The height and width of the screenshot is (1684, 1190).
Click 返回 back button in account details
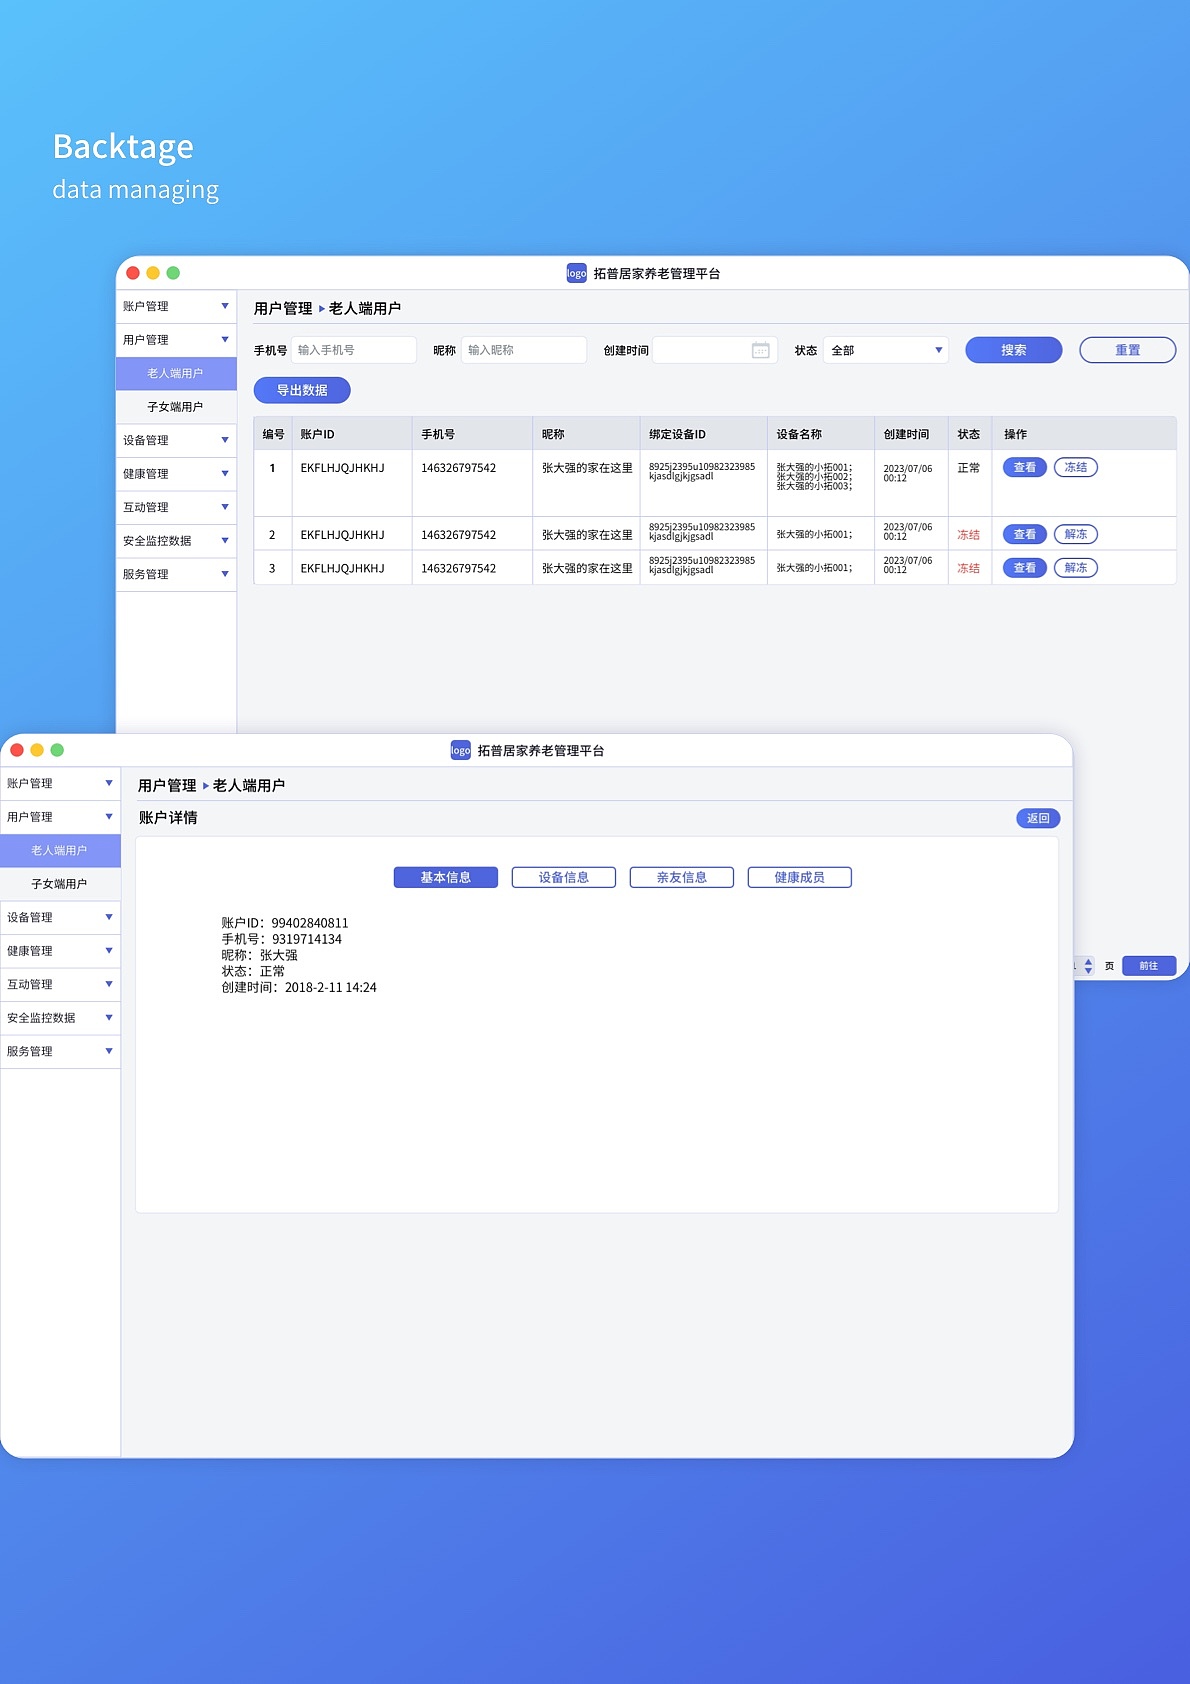click(1038, 818)
